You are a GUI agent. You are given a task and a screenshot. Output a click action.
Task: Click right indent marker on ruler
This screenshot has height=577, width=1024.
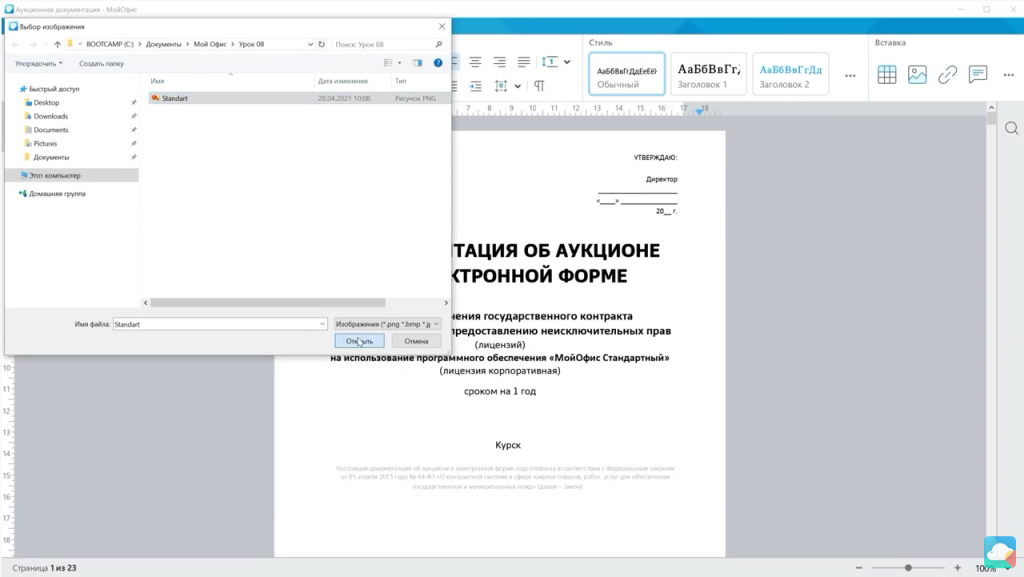click(x=699, y=111)
